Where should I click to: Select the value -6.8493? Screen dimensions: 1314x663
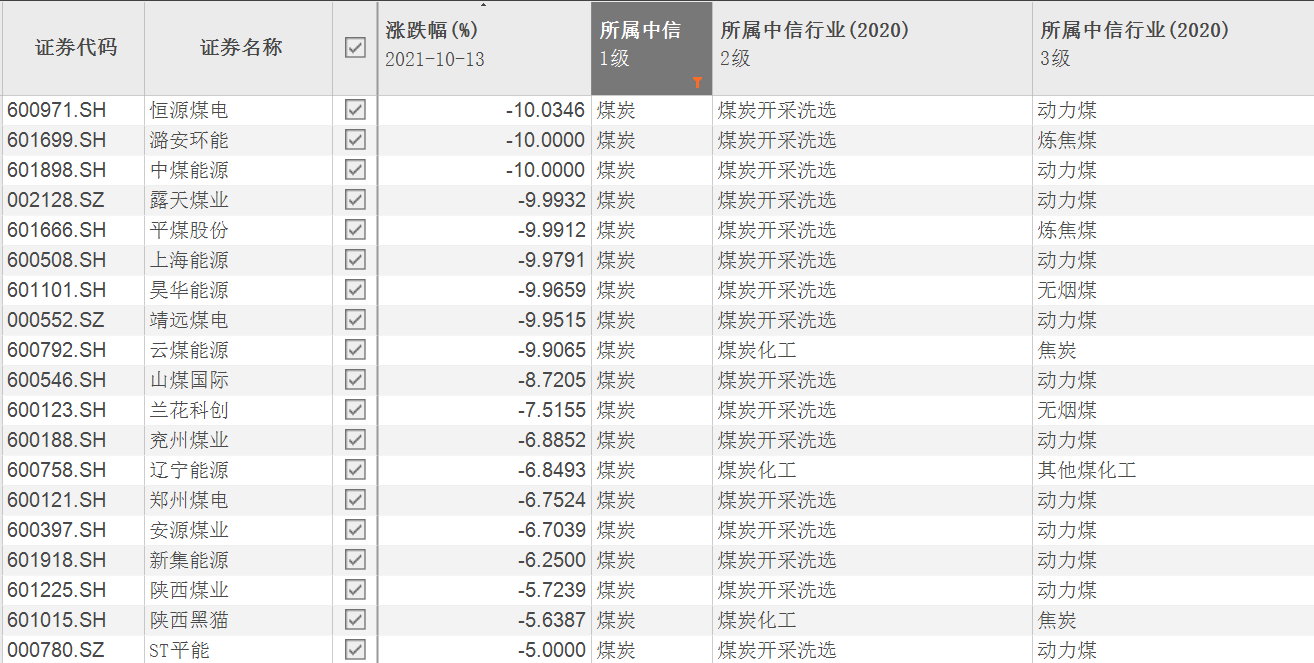pos(551,470)
